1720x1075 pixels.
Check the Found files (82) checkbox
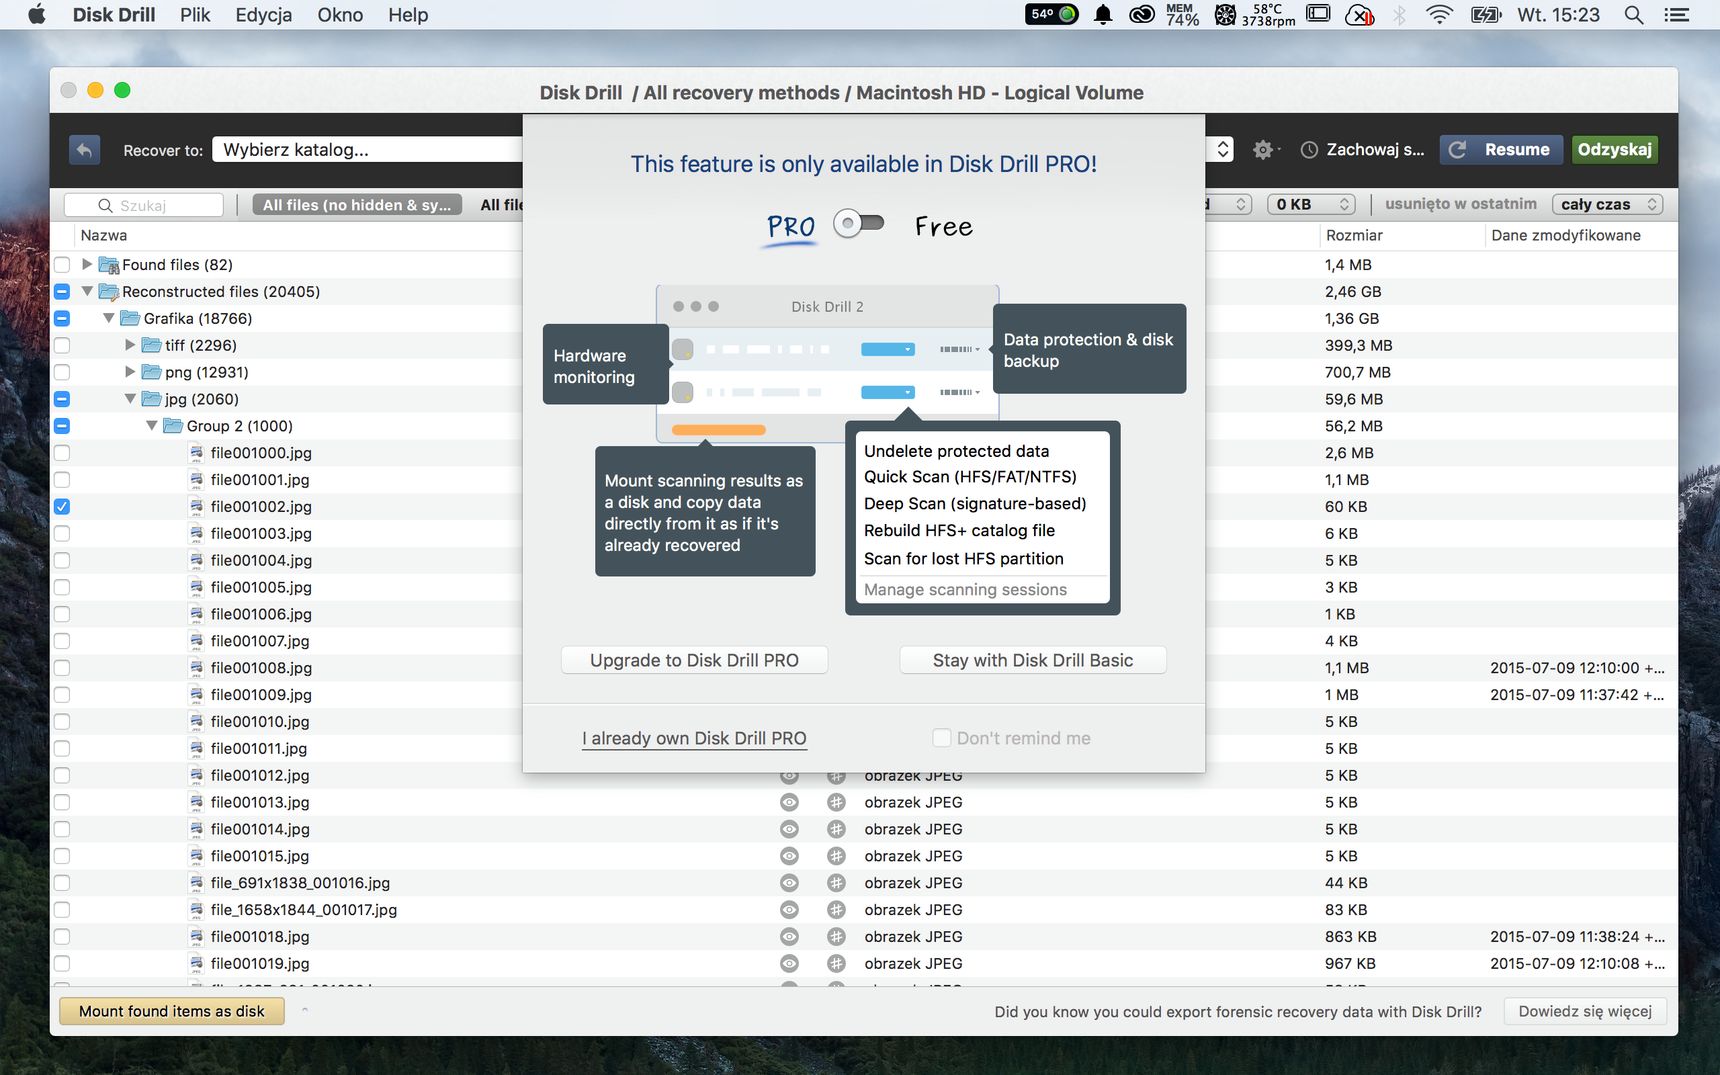[x=62, y=265]
